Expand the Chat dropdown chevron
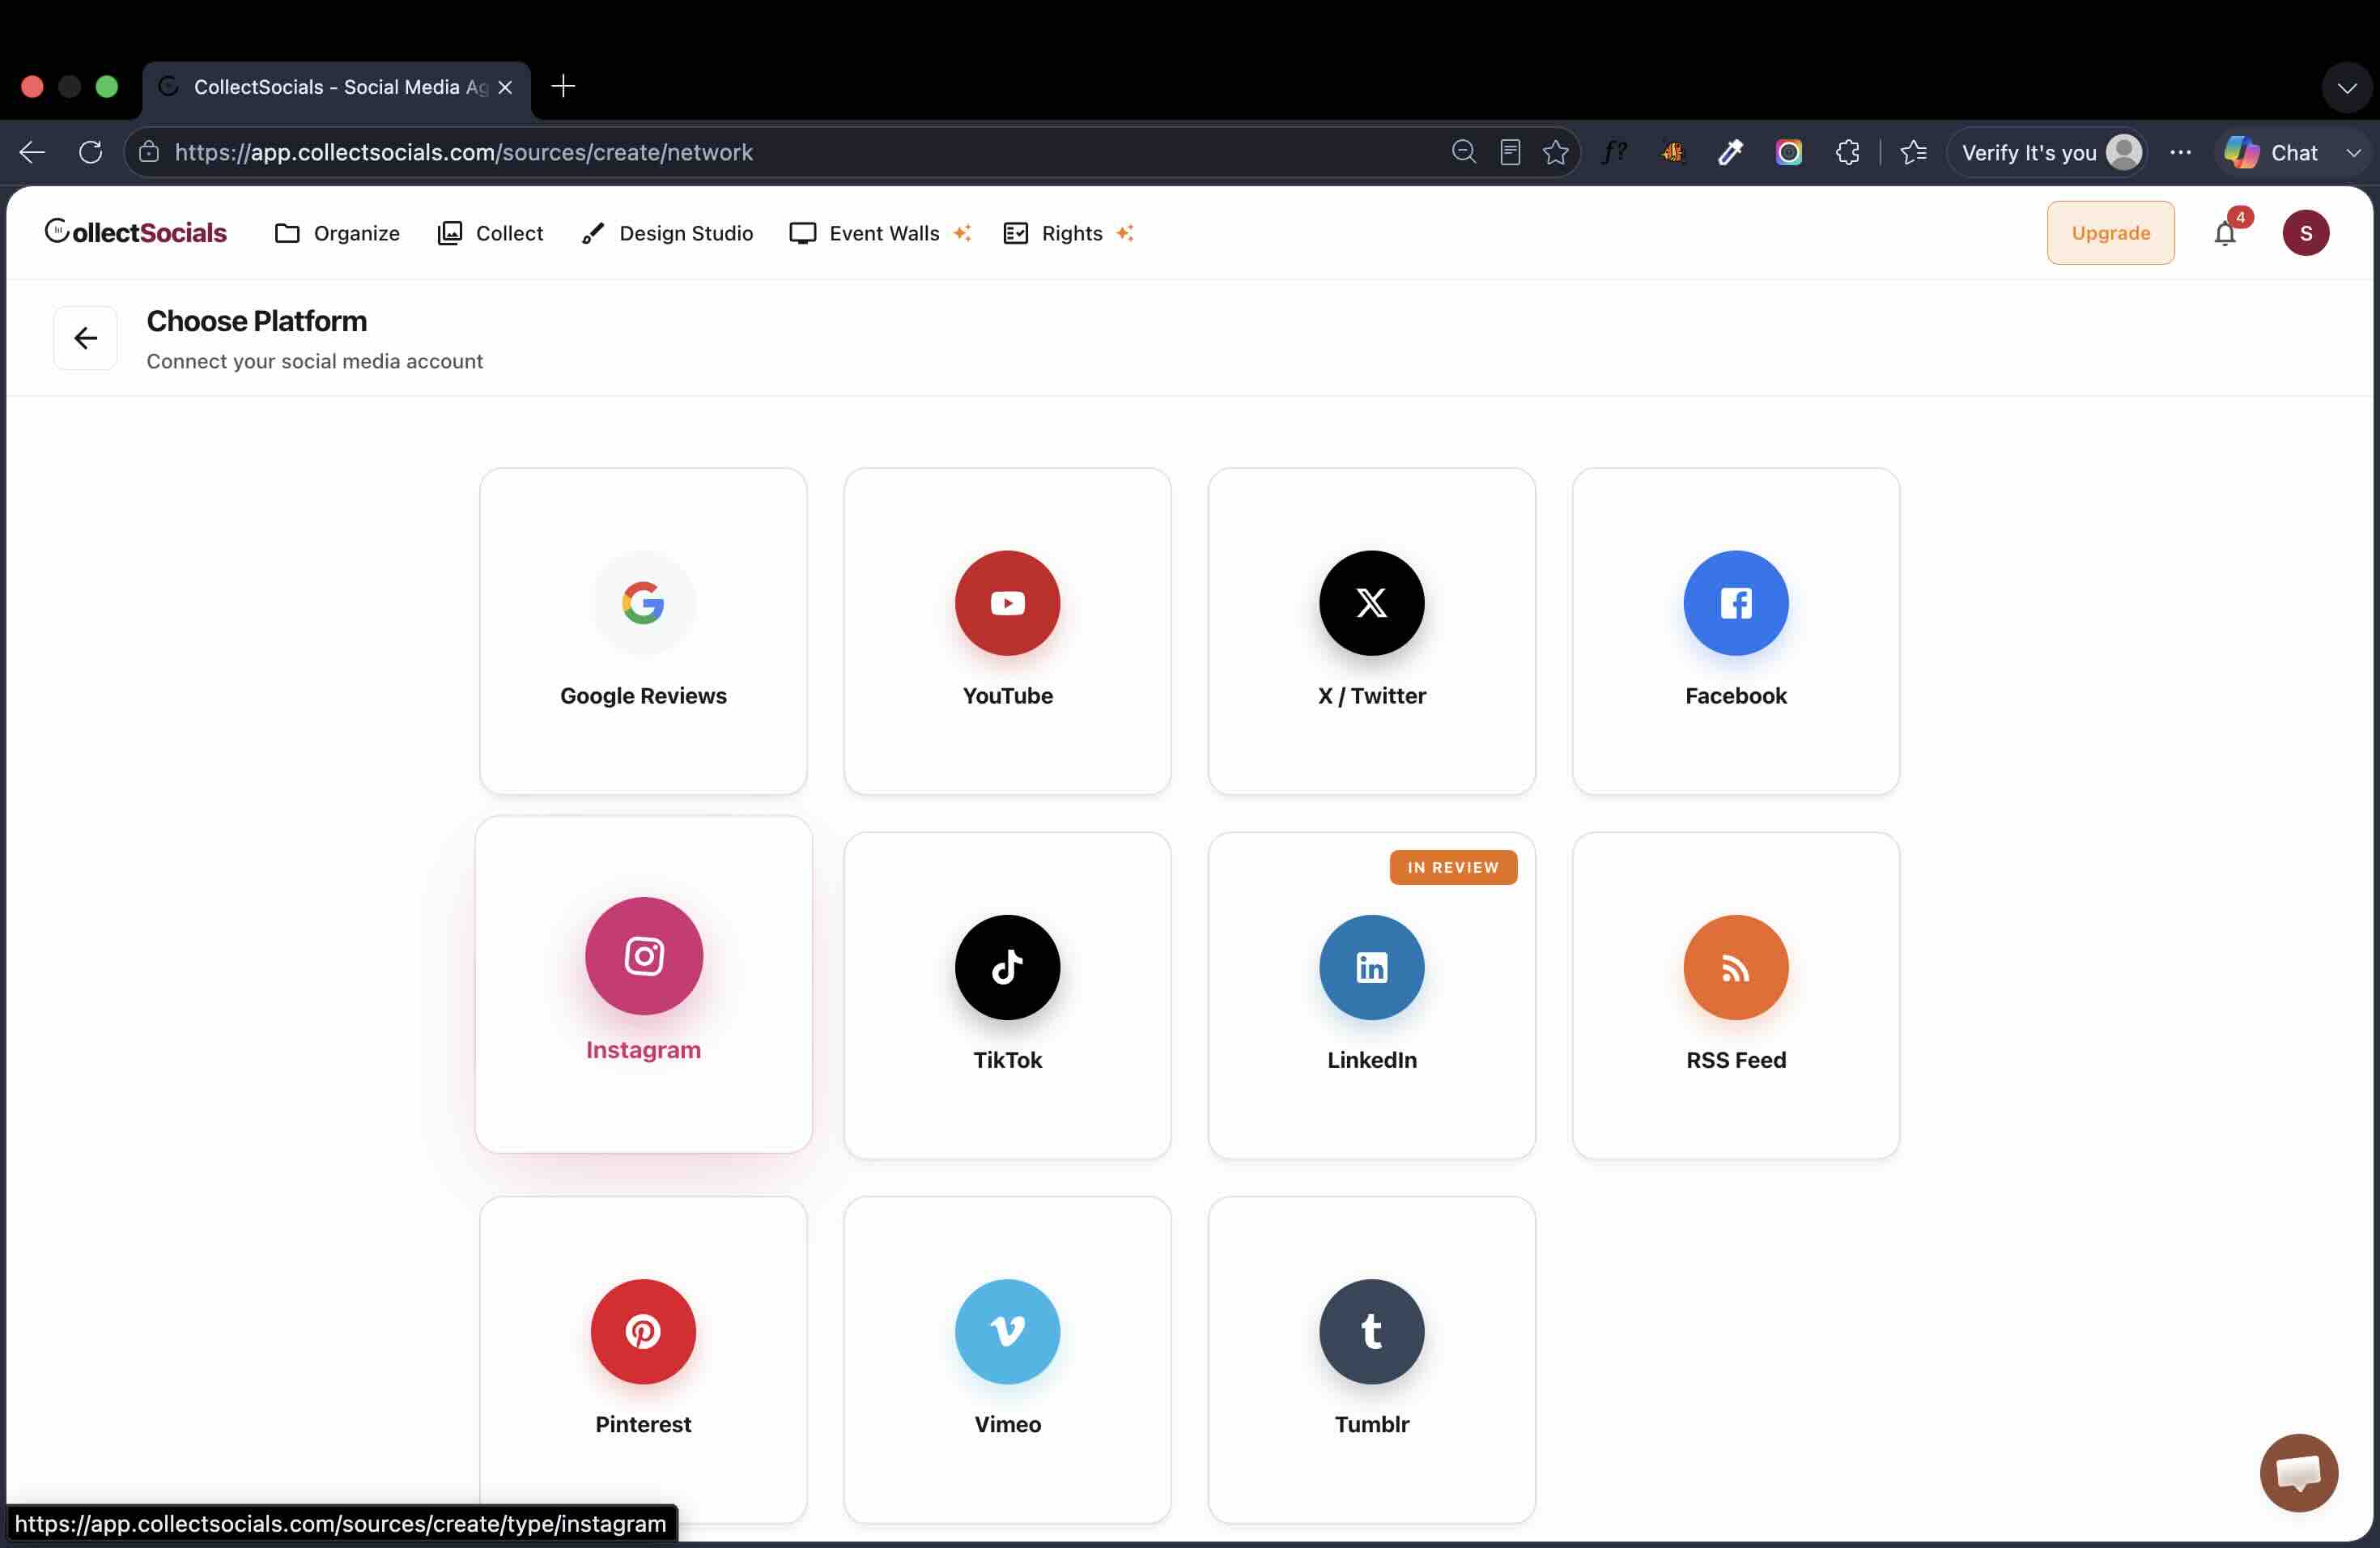Screen dimensions: 2380x1548 point(2353,152)
